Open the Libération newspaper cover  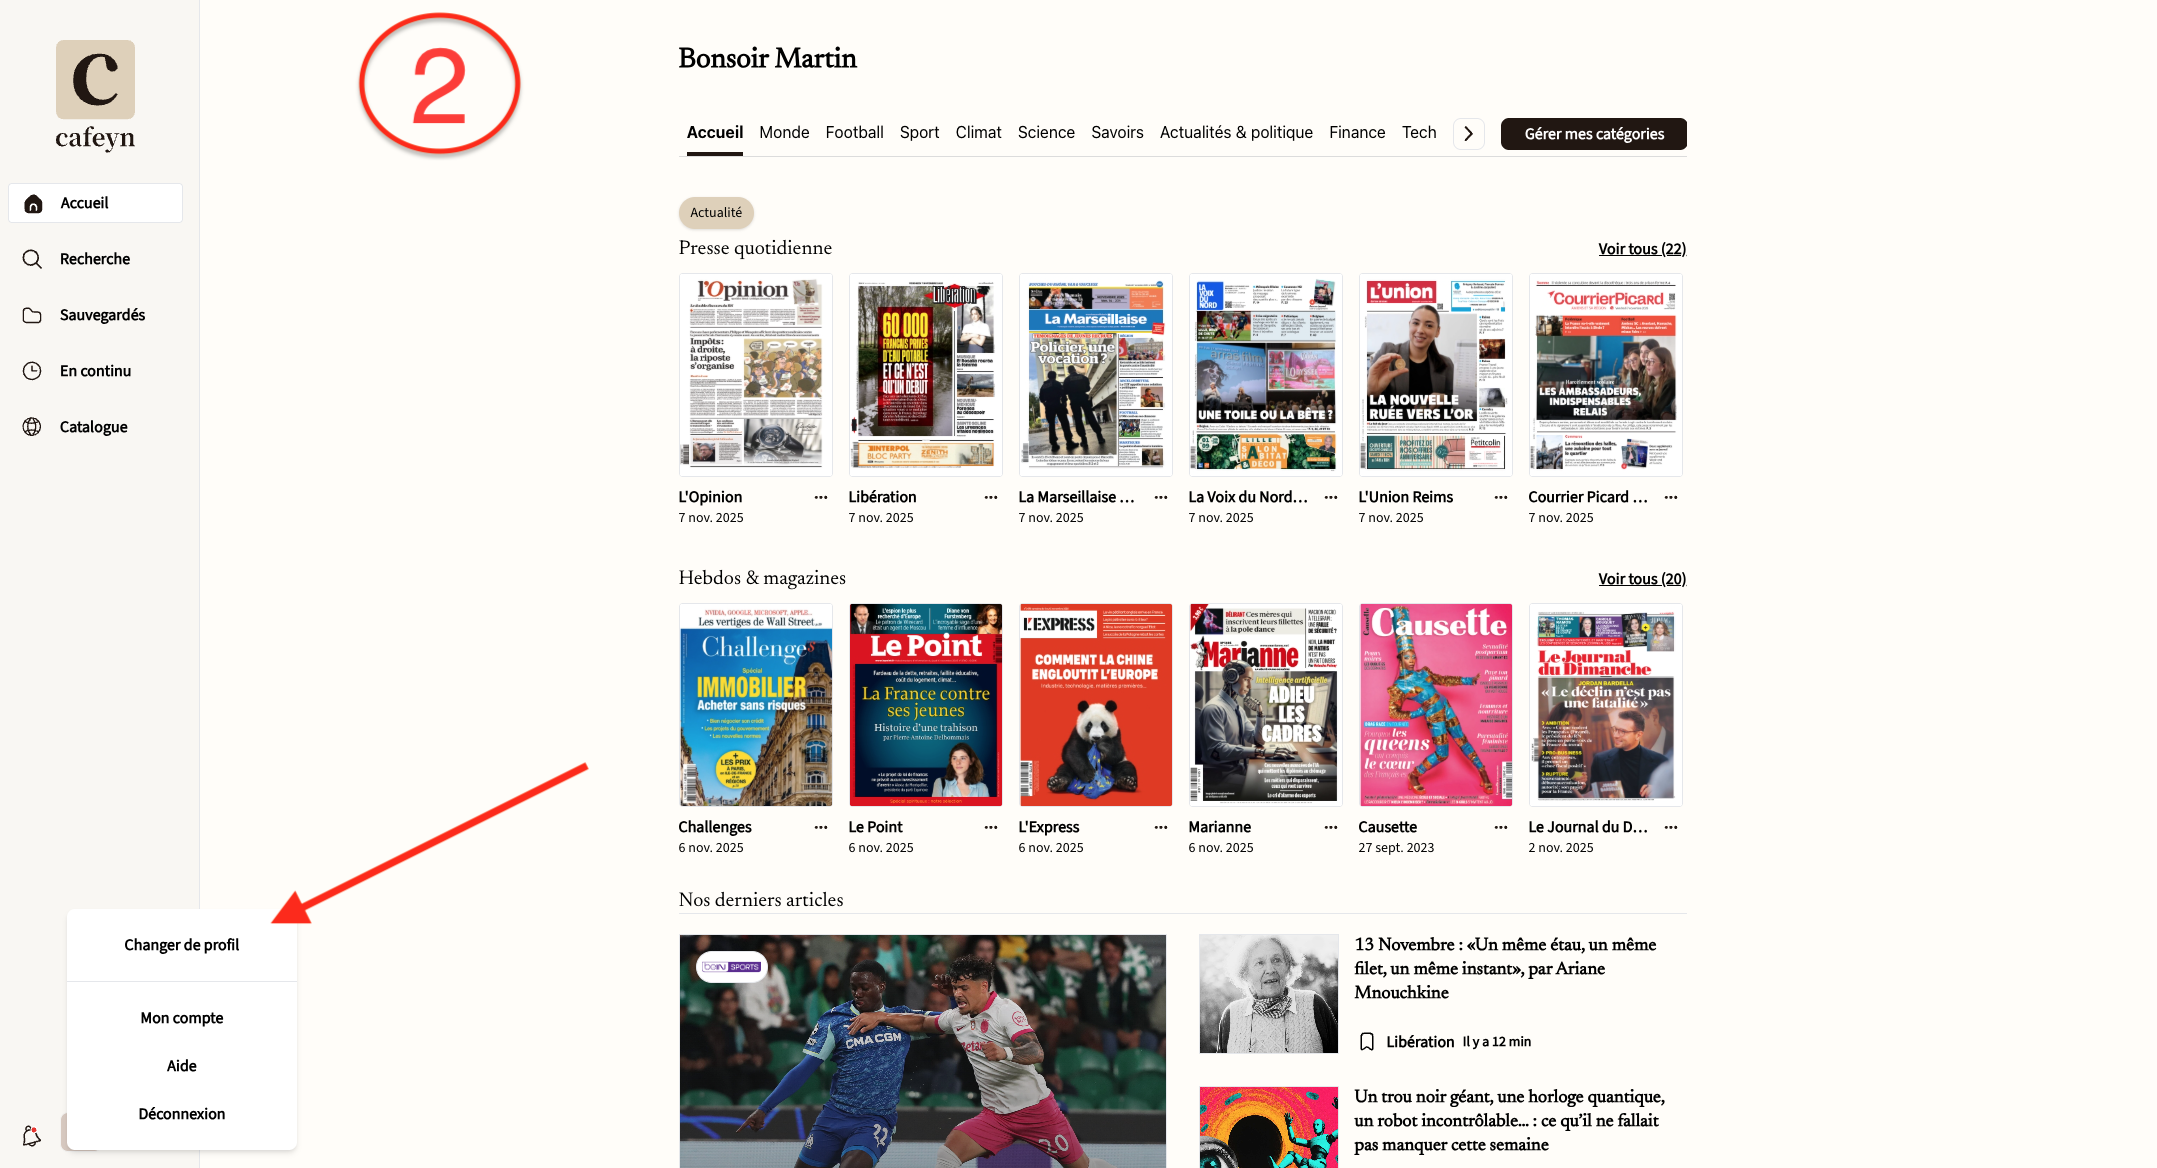(925, 375)
